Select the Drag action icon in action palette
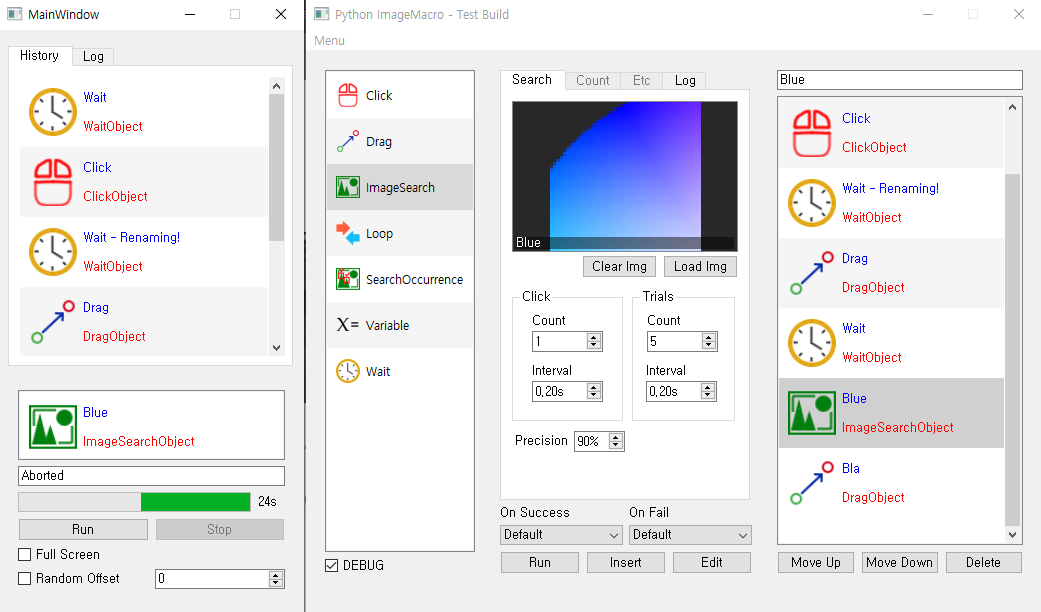1041x612 pixels. coord(348,141)
